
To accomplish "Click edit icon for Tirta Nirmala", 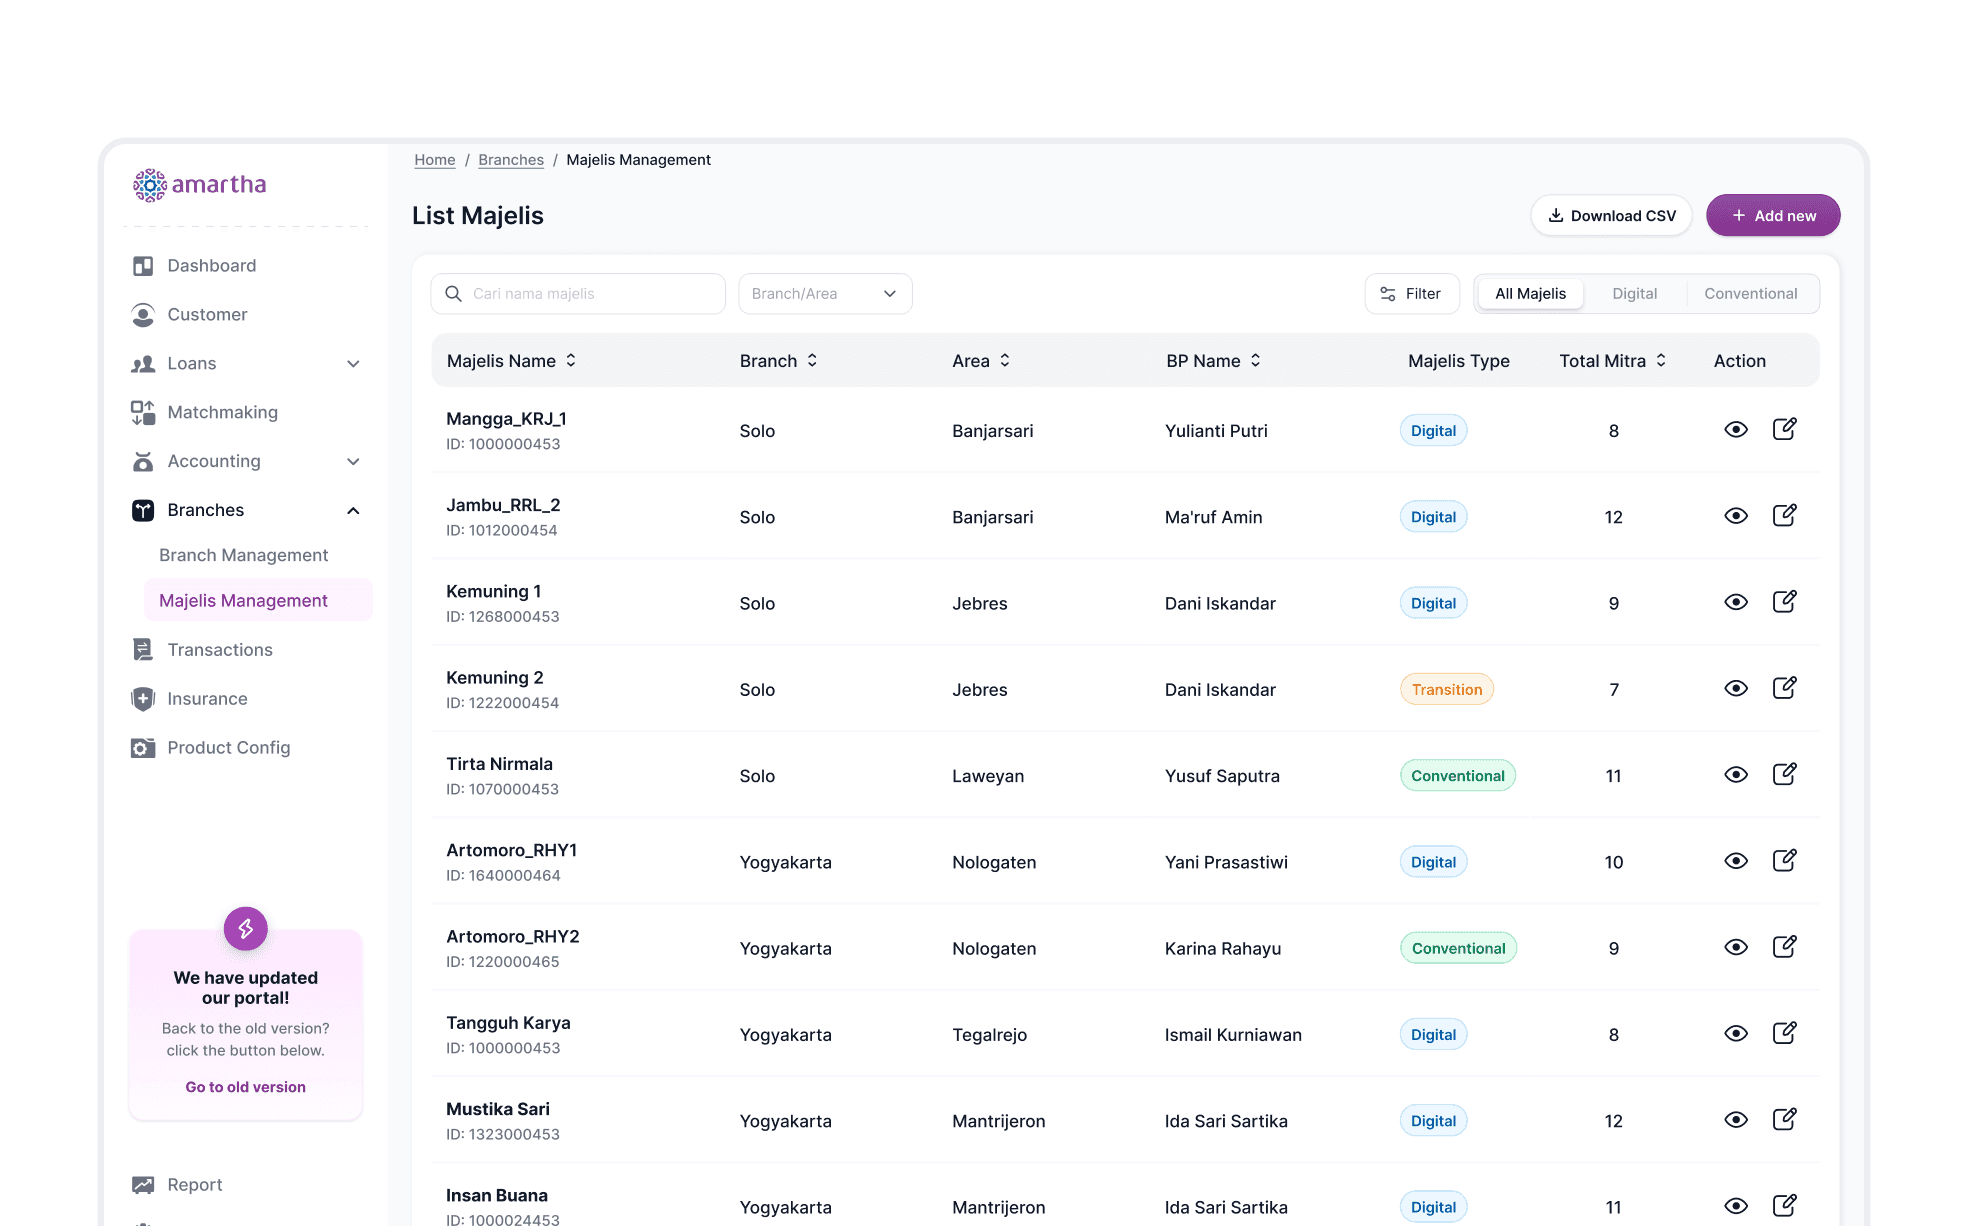I will (x=1784, y=775).
